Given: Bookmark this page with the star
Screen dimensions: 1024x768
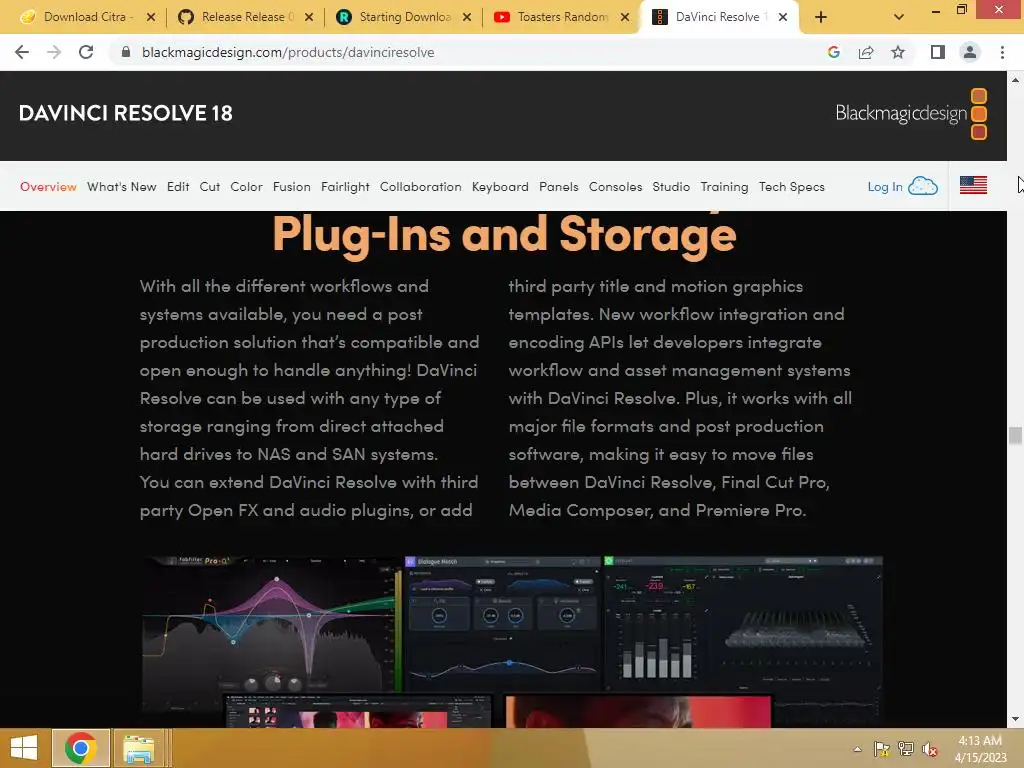Looking at the screenshot, I should pos(898,52).
